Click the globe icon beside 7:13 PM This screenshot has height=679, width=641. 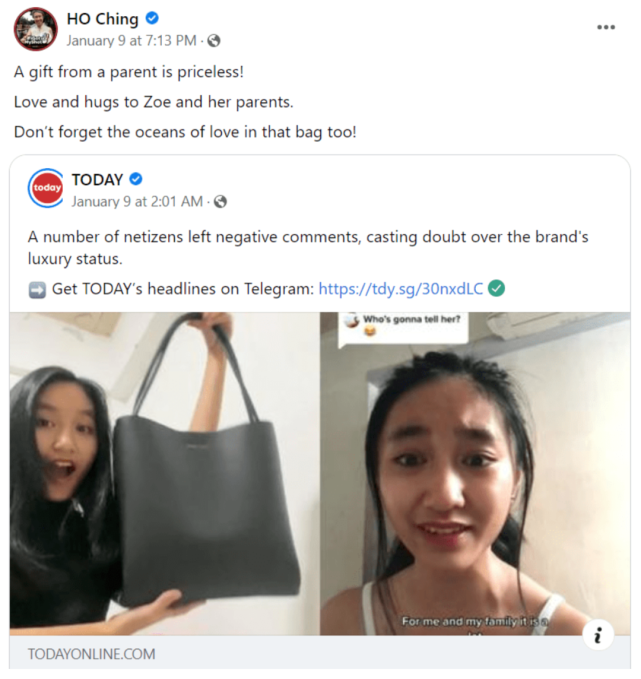pyautogui.click(x=214, y=41)
